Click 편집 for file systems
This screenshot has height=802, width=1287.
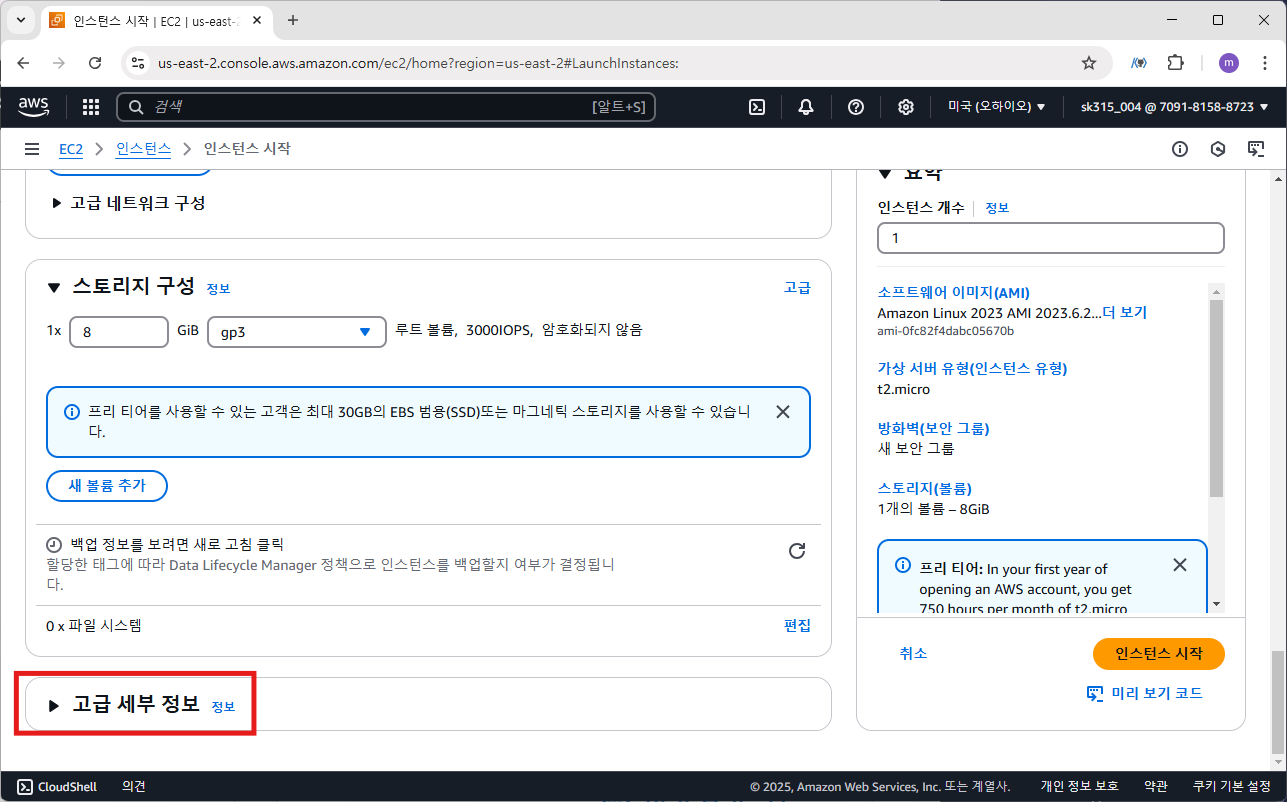click(x=797, y=625)
